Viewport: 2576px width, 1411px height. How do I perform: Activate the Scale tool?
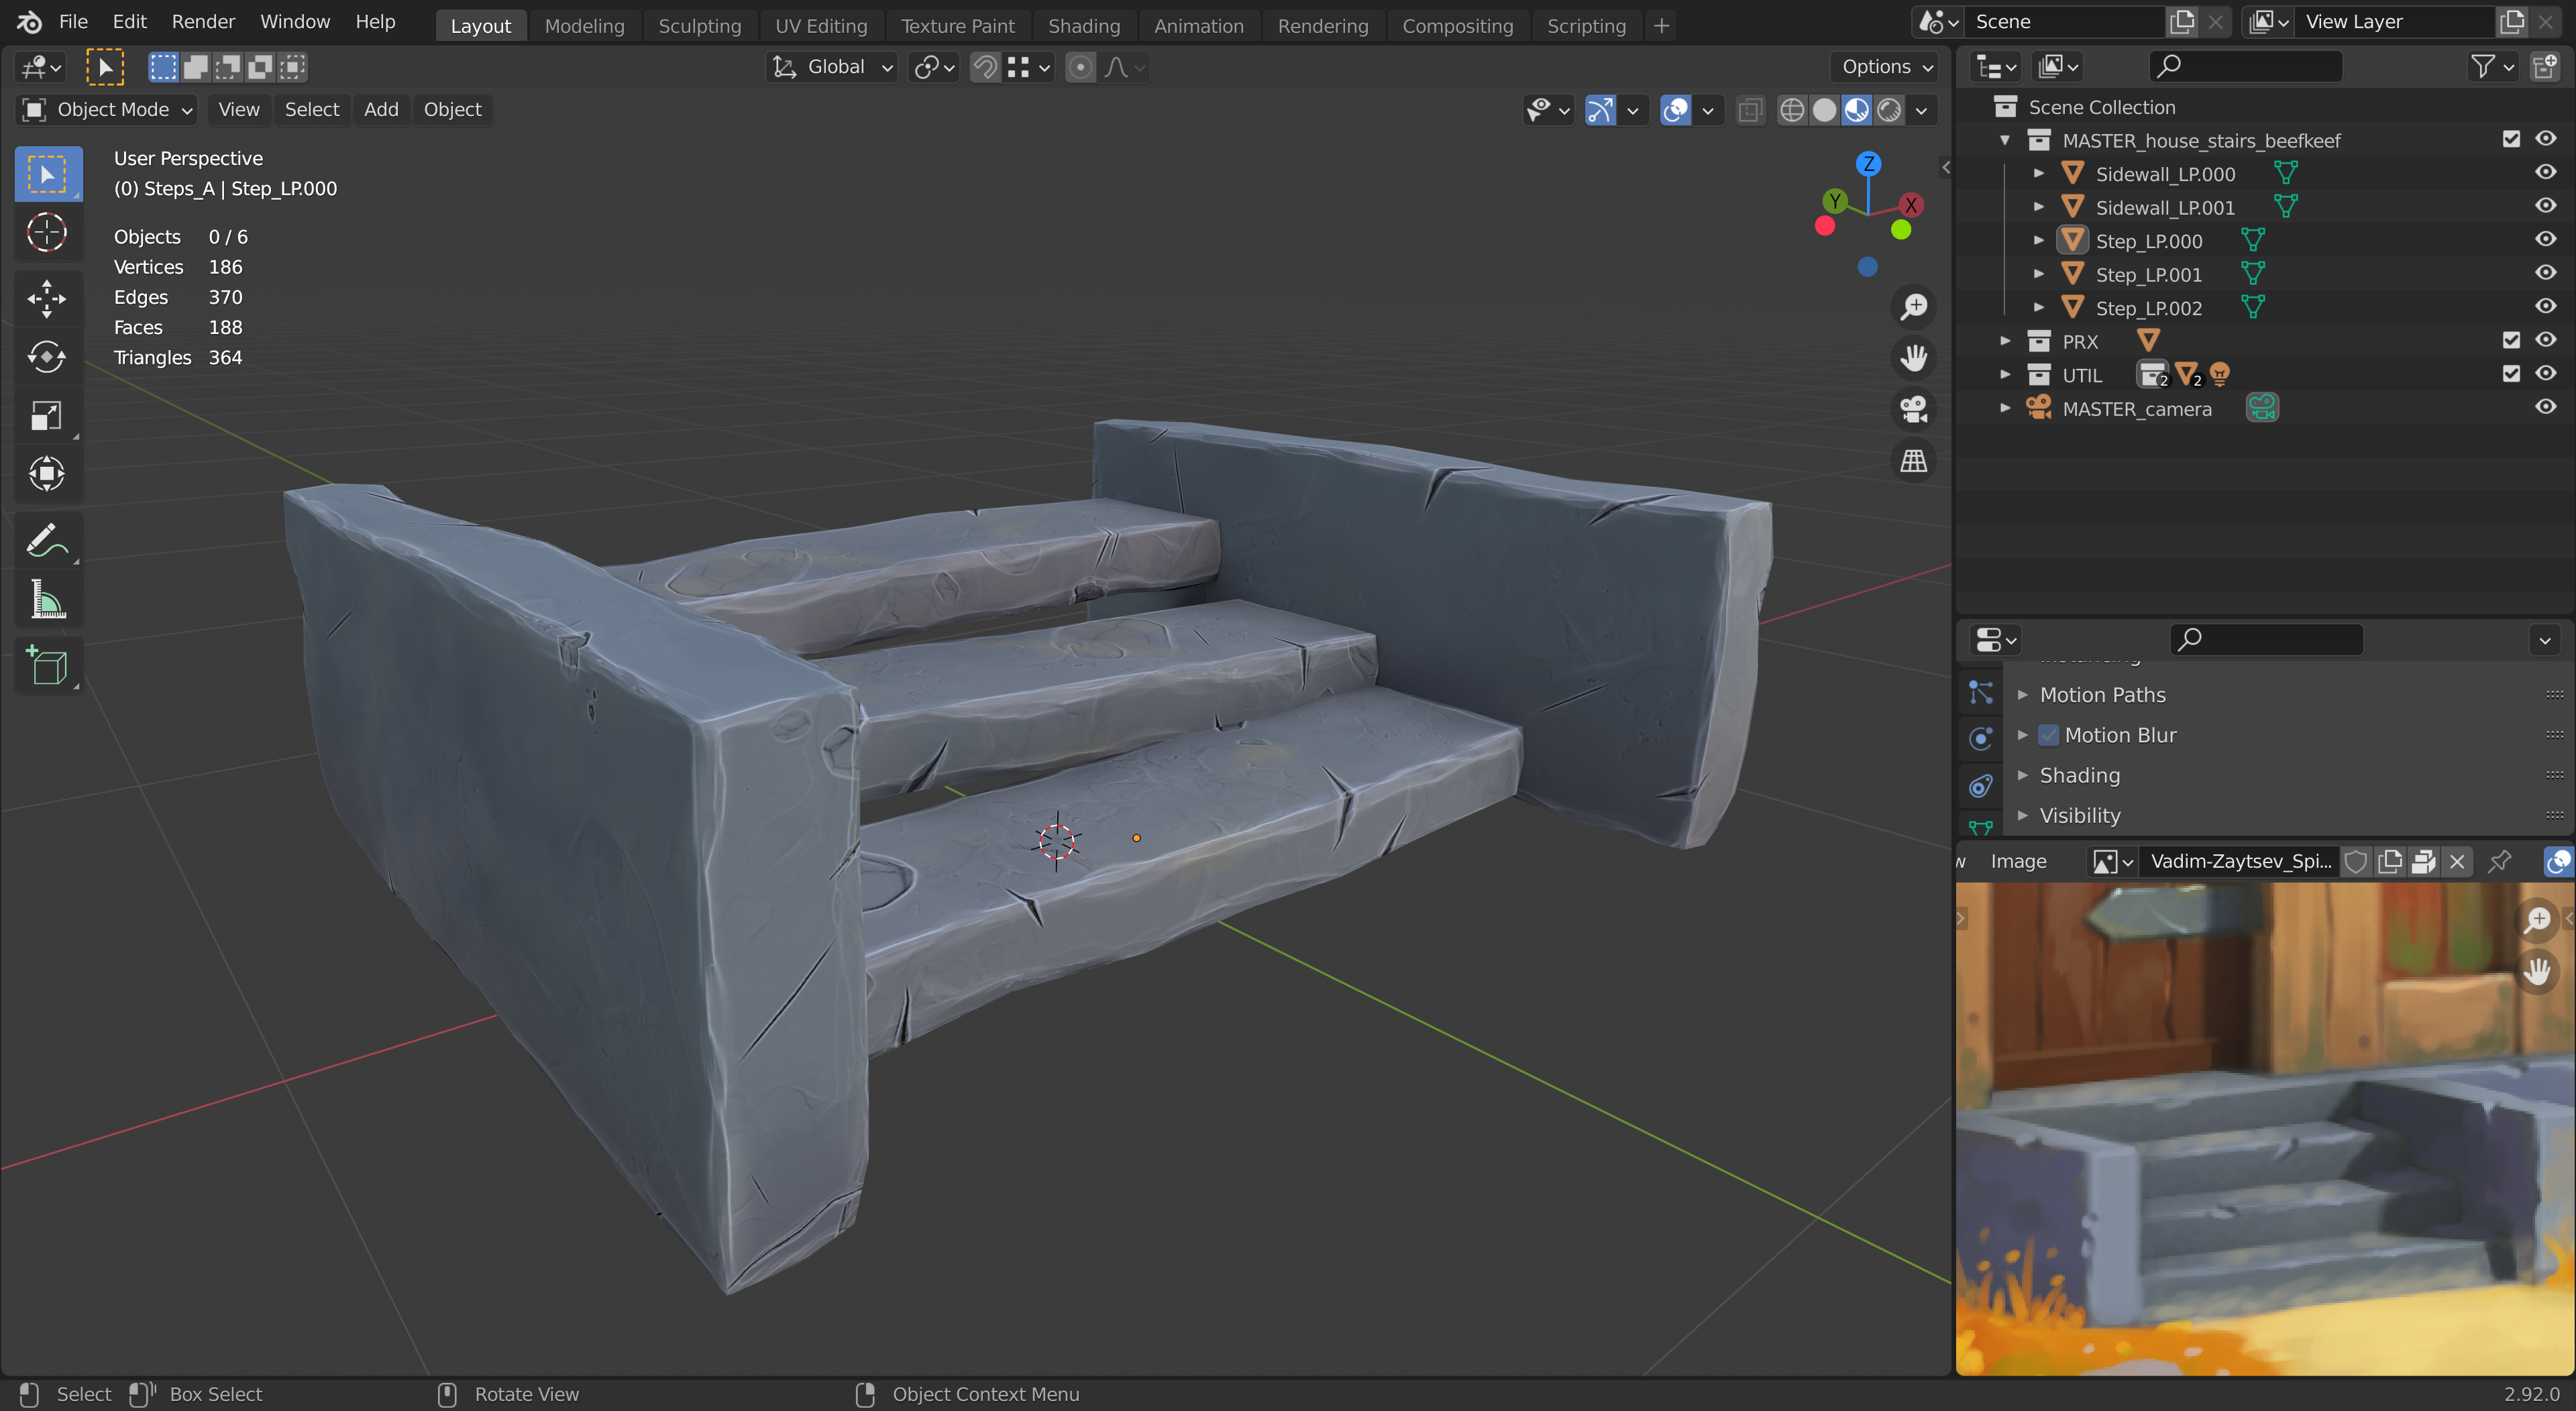pos(46,415)
